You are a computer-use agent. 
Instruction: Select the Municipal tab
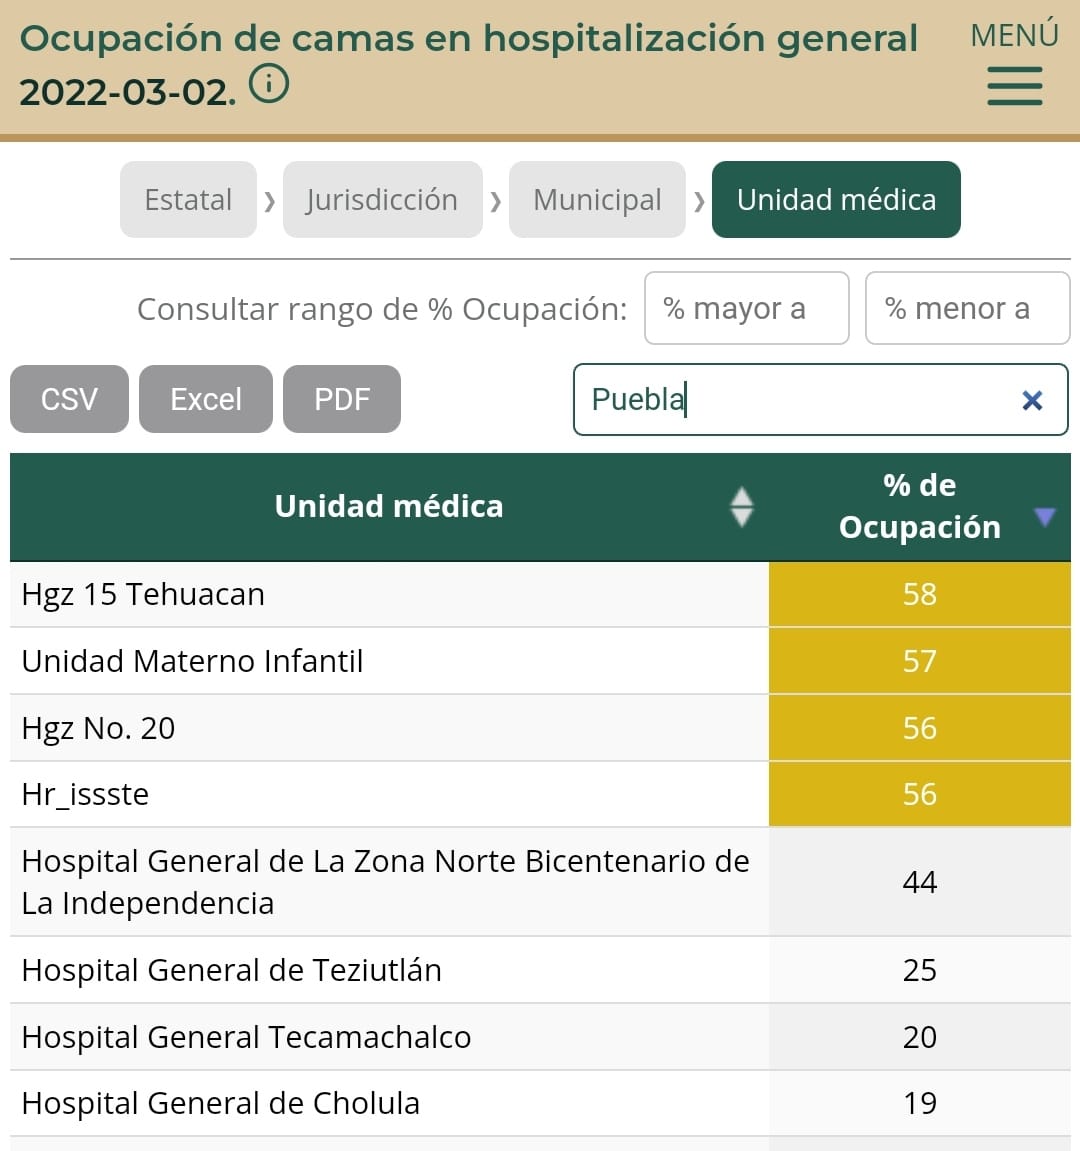[x=597, y=200]
